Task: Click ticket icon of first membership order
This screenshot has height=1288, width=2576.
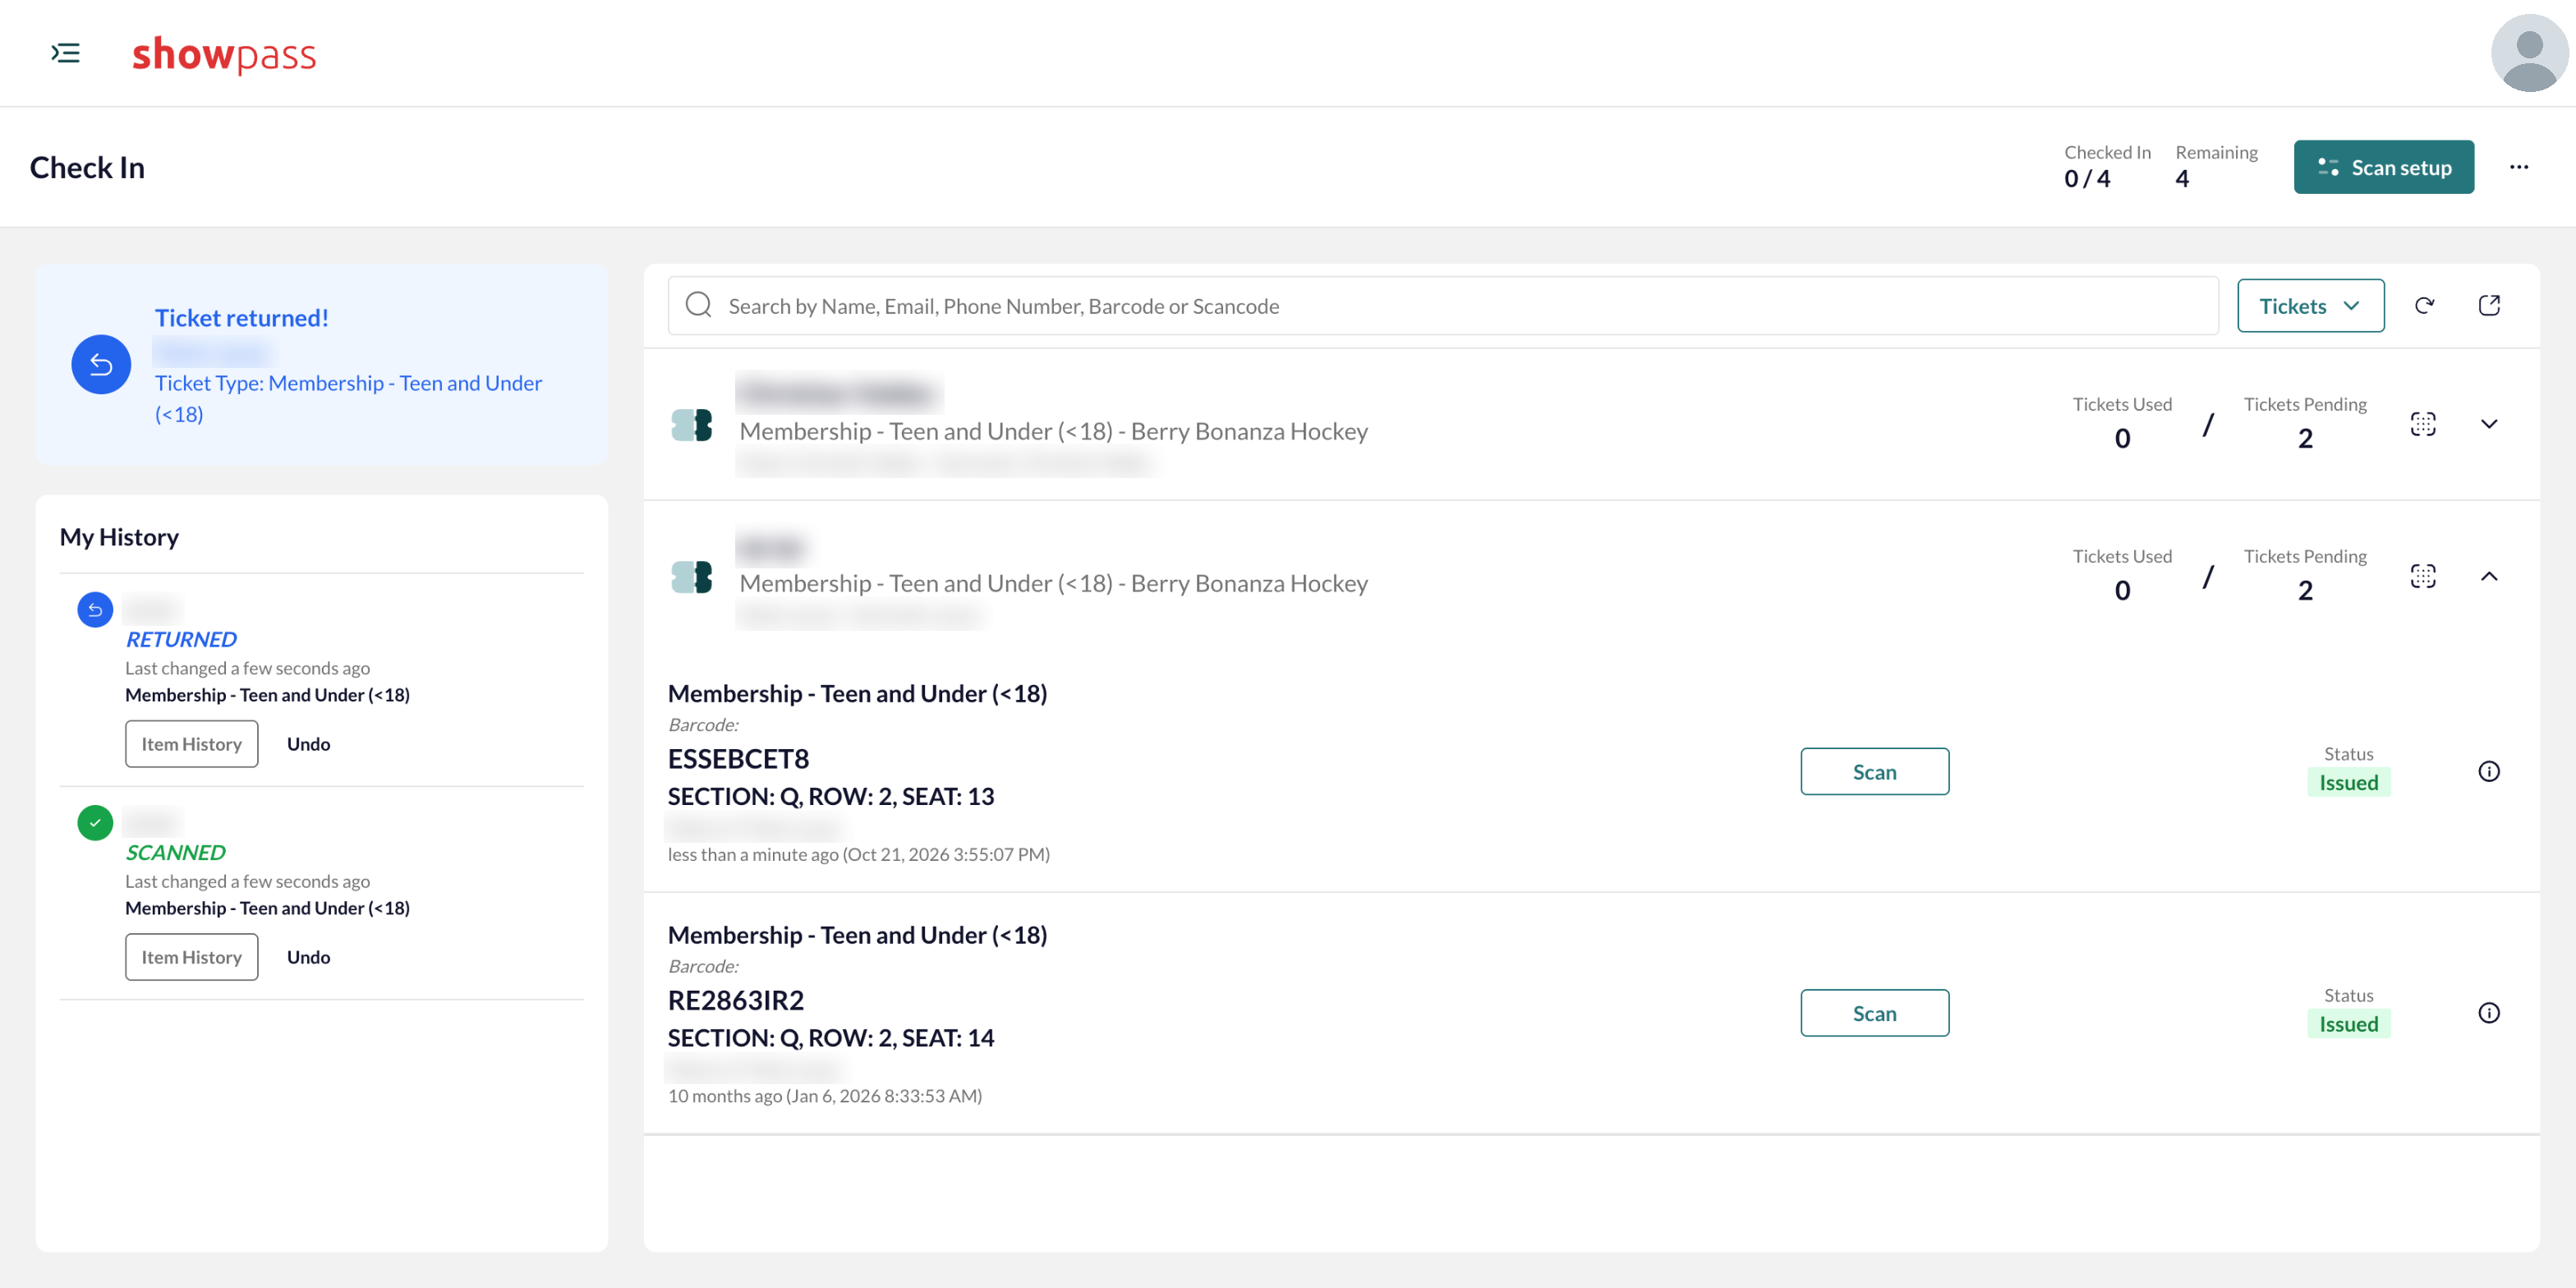Action: tap(691, 425)
